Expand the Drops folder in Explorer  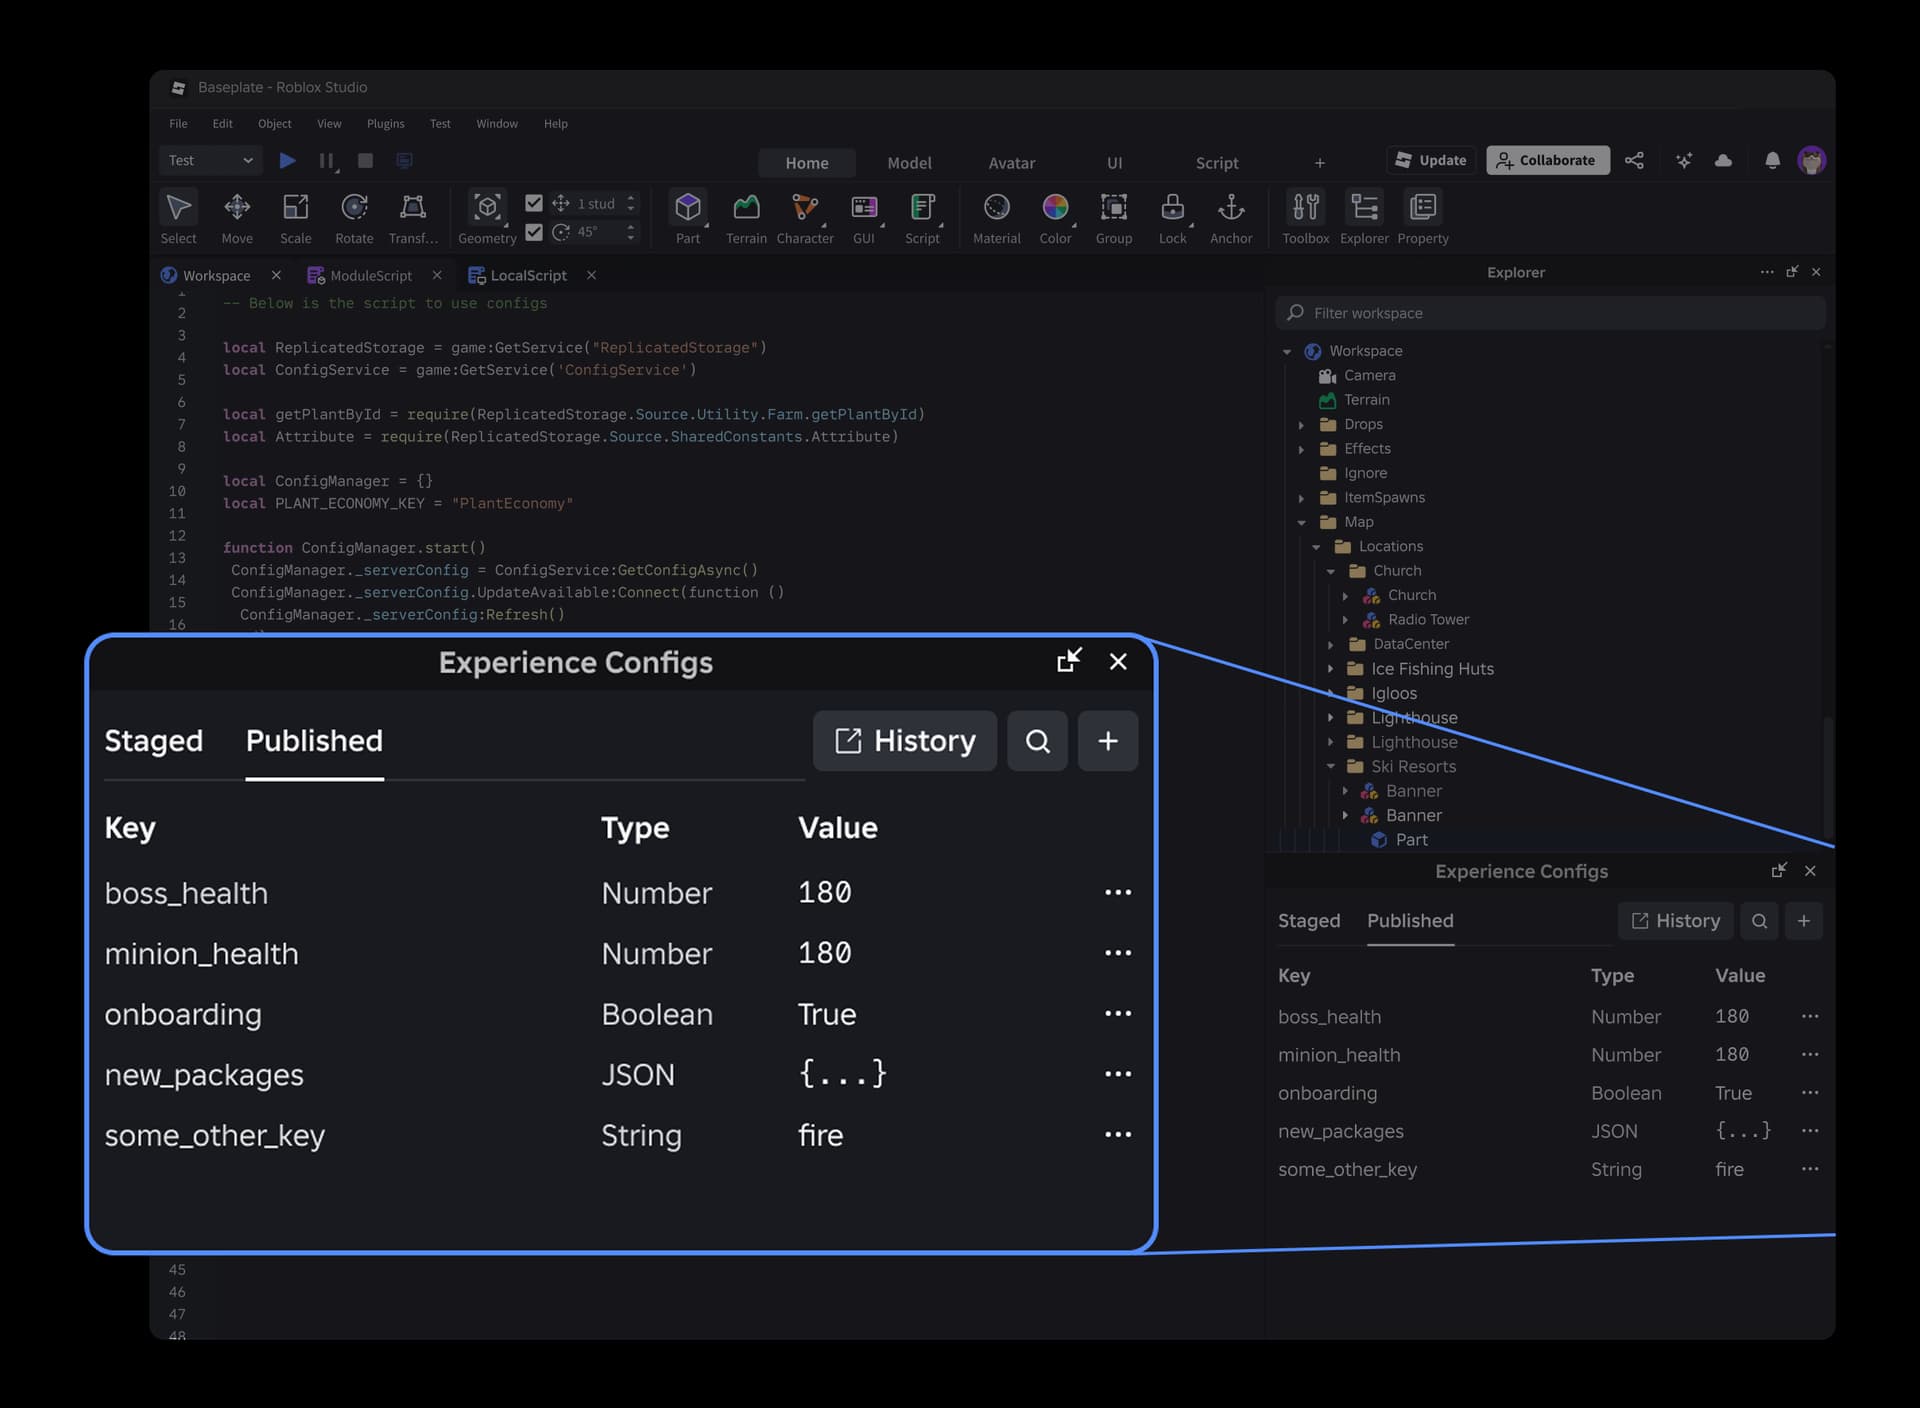1301,424
